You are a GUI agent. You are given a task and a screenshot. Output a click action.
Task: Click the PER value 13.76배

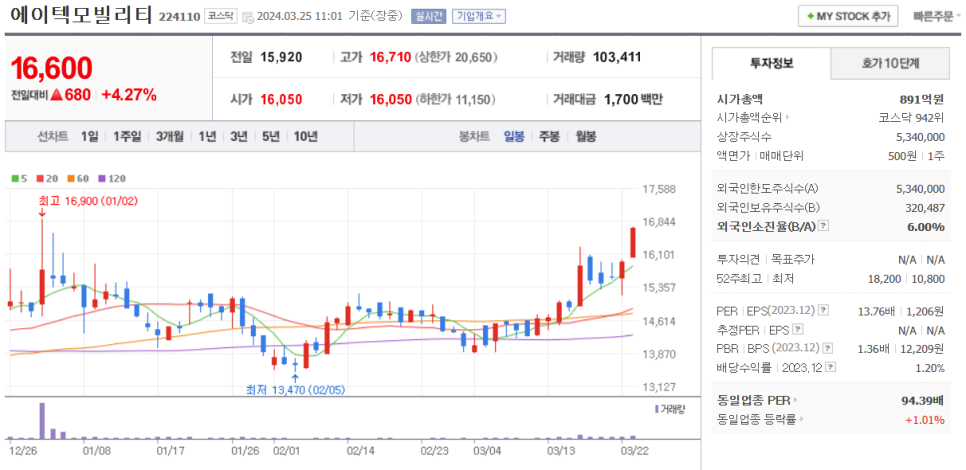[x=876, y=310]
